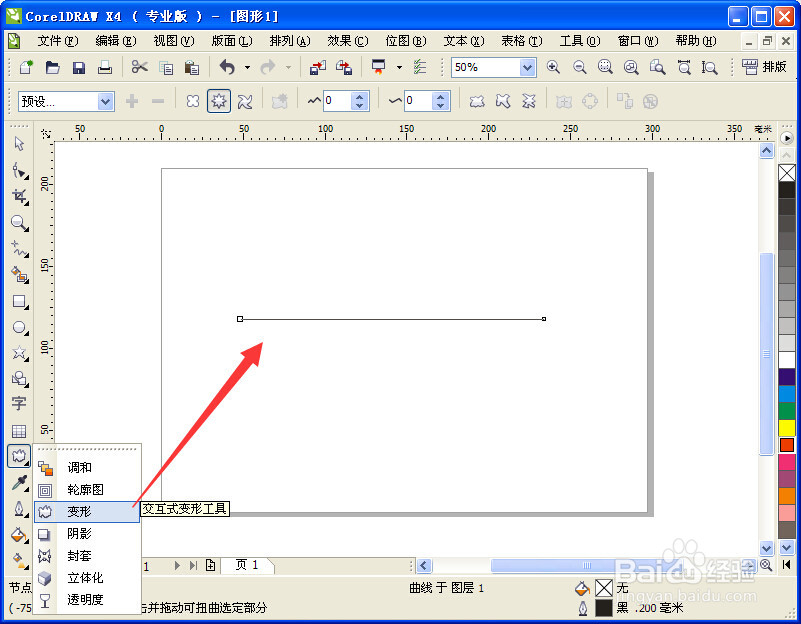
Task: Click the vertical scrollbar down arrow
Action: (766, 548)
